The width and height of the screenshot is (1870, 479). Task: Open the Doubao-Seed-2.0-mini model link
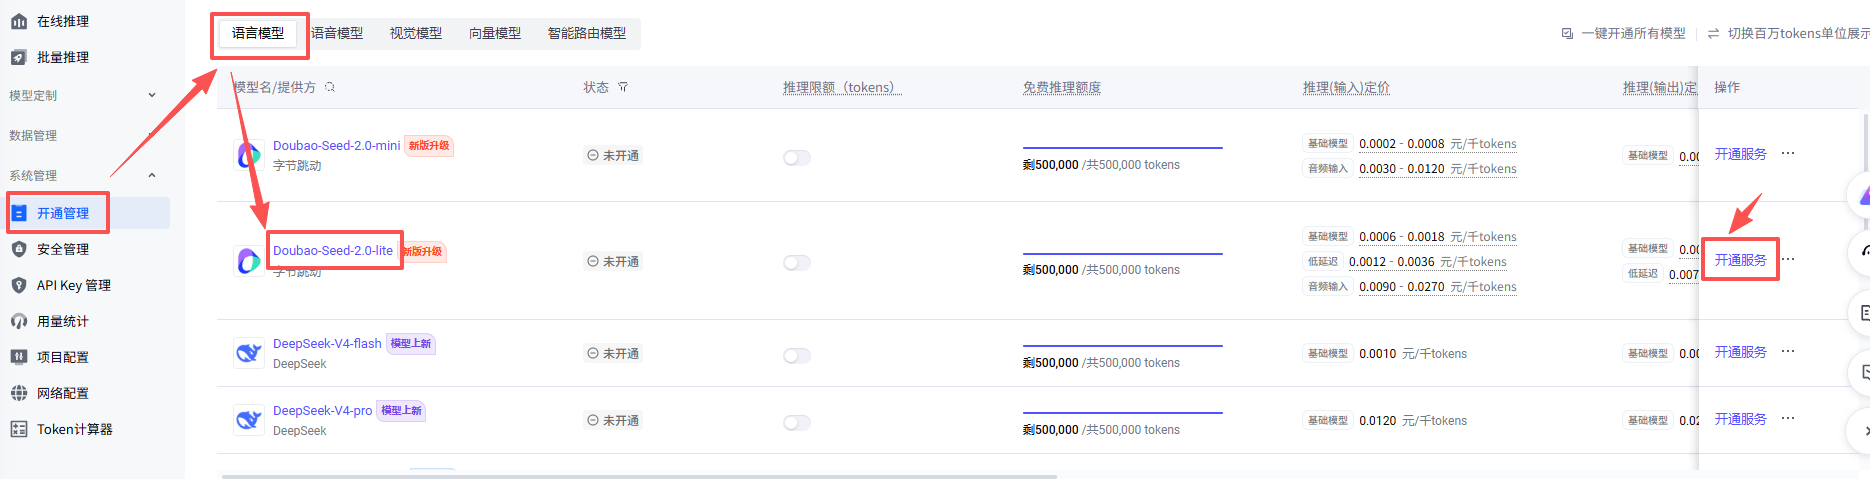[336, 145]
